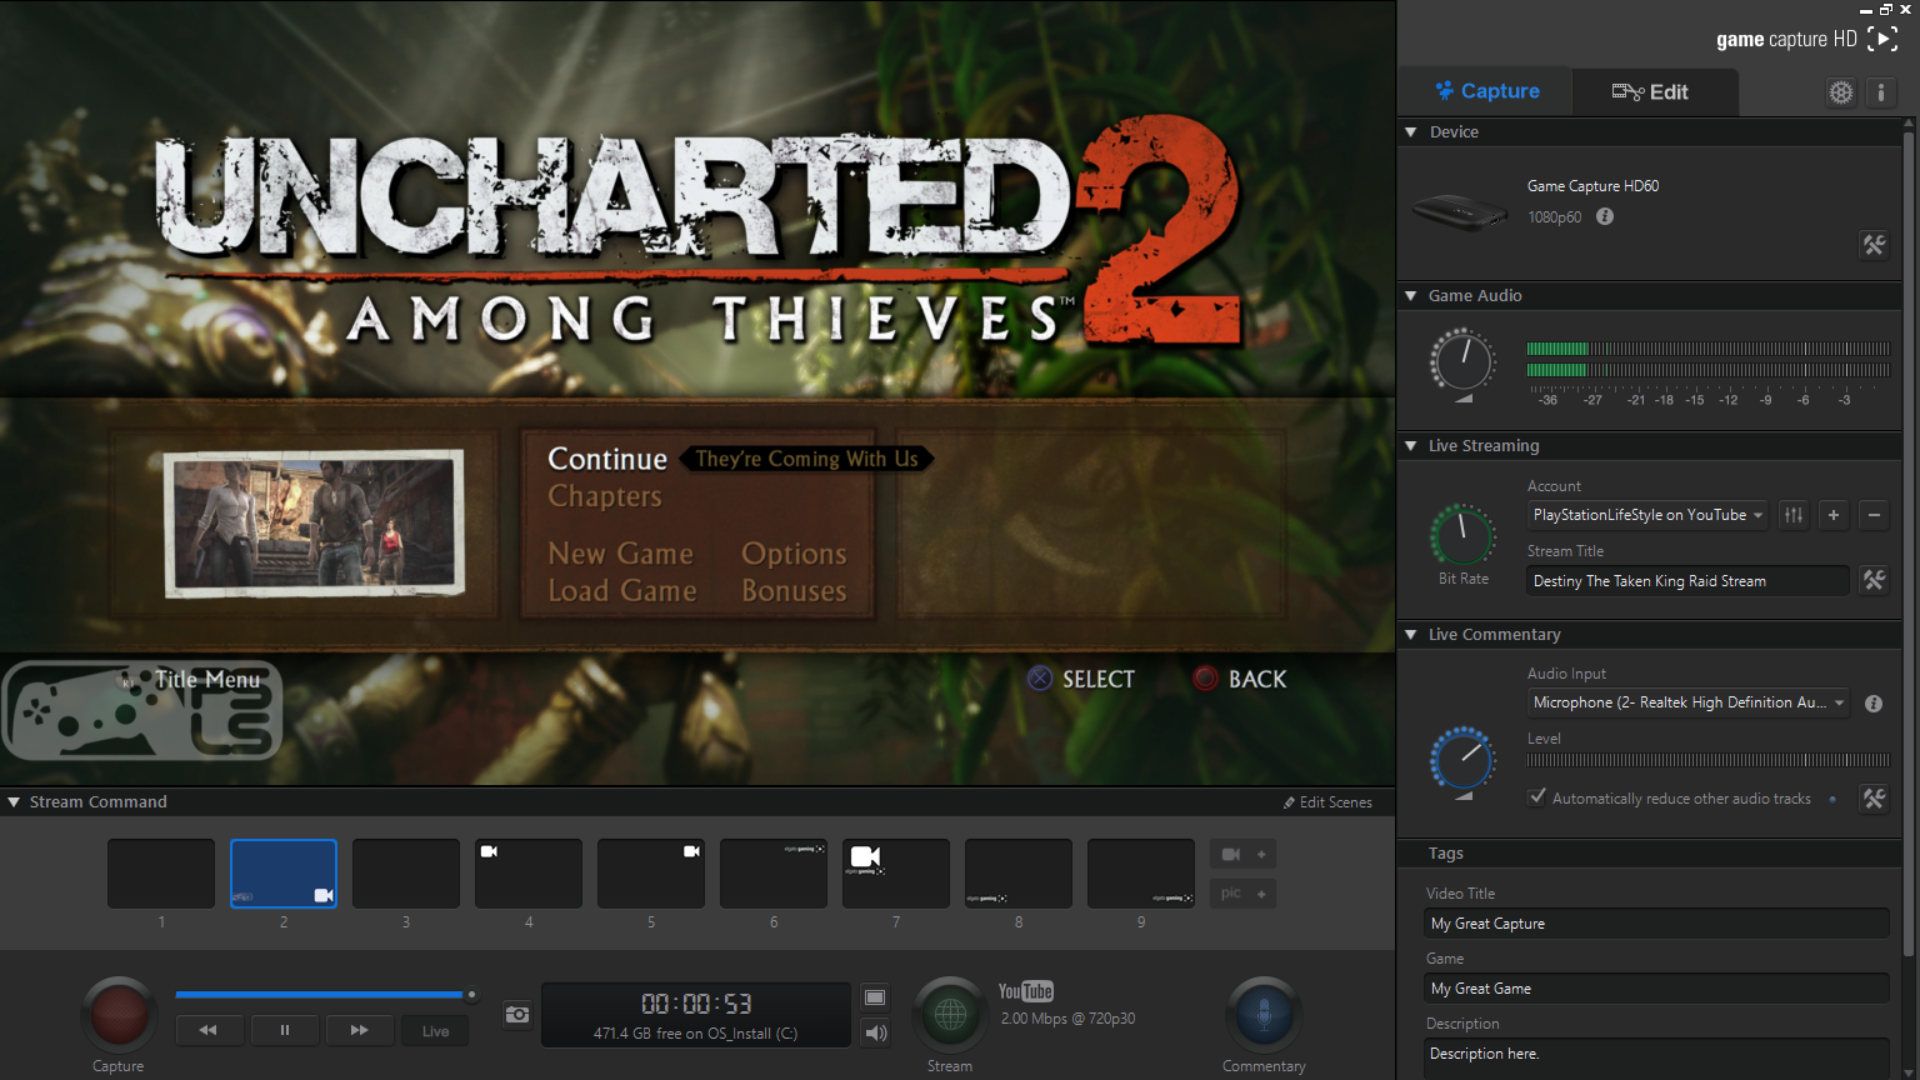Click the Stream globe button
Viewport: 1920px width, 1080px height.
tap(949, 1014)
